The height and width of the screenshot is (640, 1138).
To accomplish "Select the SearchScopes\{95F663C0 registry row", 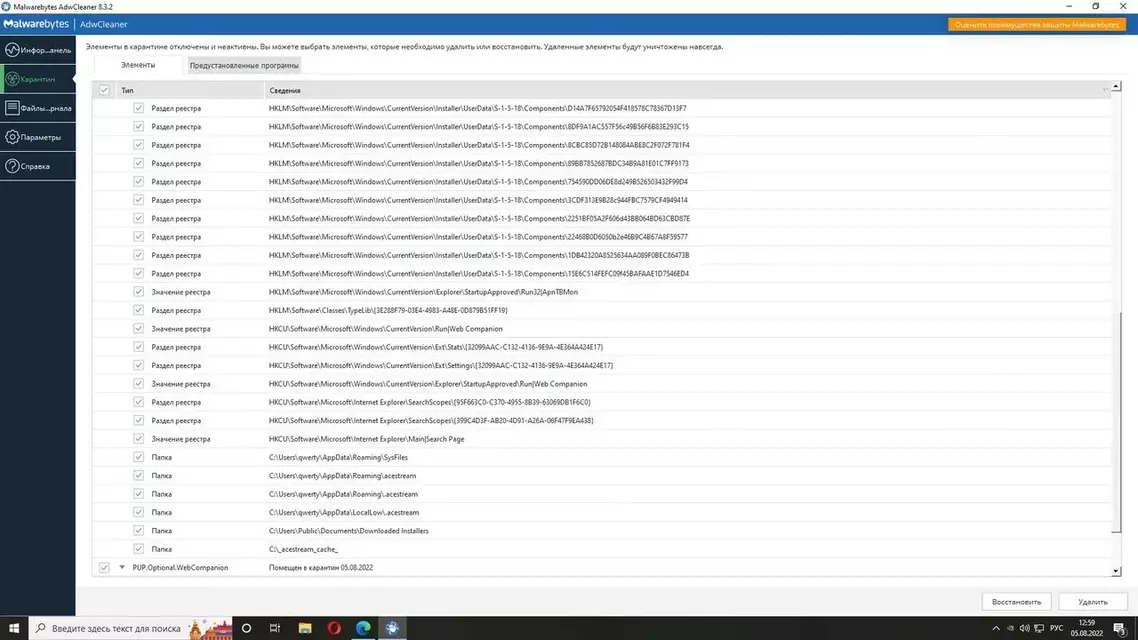I will (x=602, y=402).
